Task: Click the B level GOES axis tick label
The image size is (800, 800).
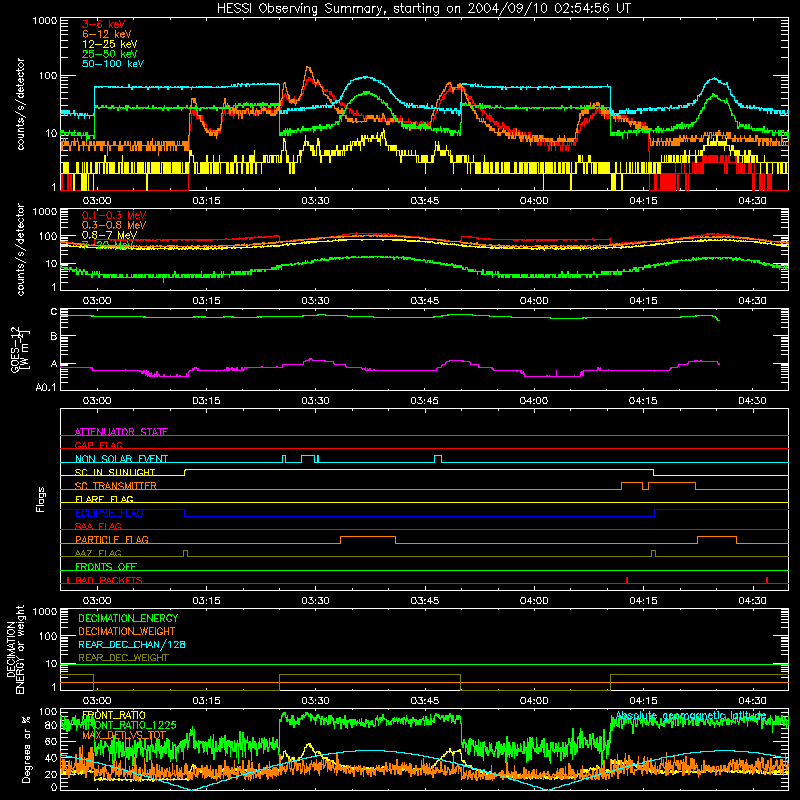Action: coord(54,336)
